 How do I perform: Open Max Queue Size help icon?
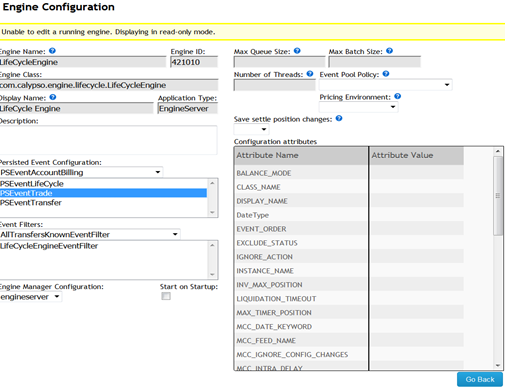click(297, 51)
